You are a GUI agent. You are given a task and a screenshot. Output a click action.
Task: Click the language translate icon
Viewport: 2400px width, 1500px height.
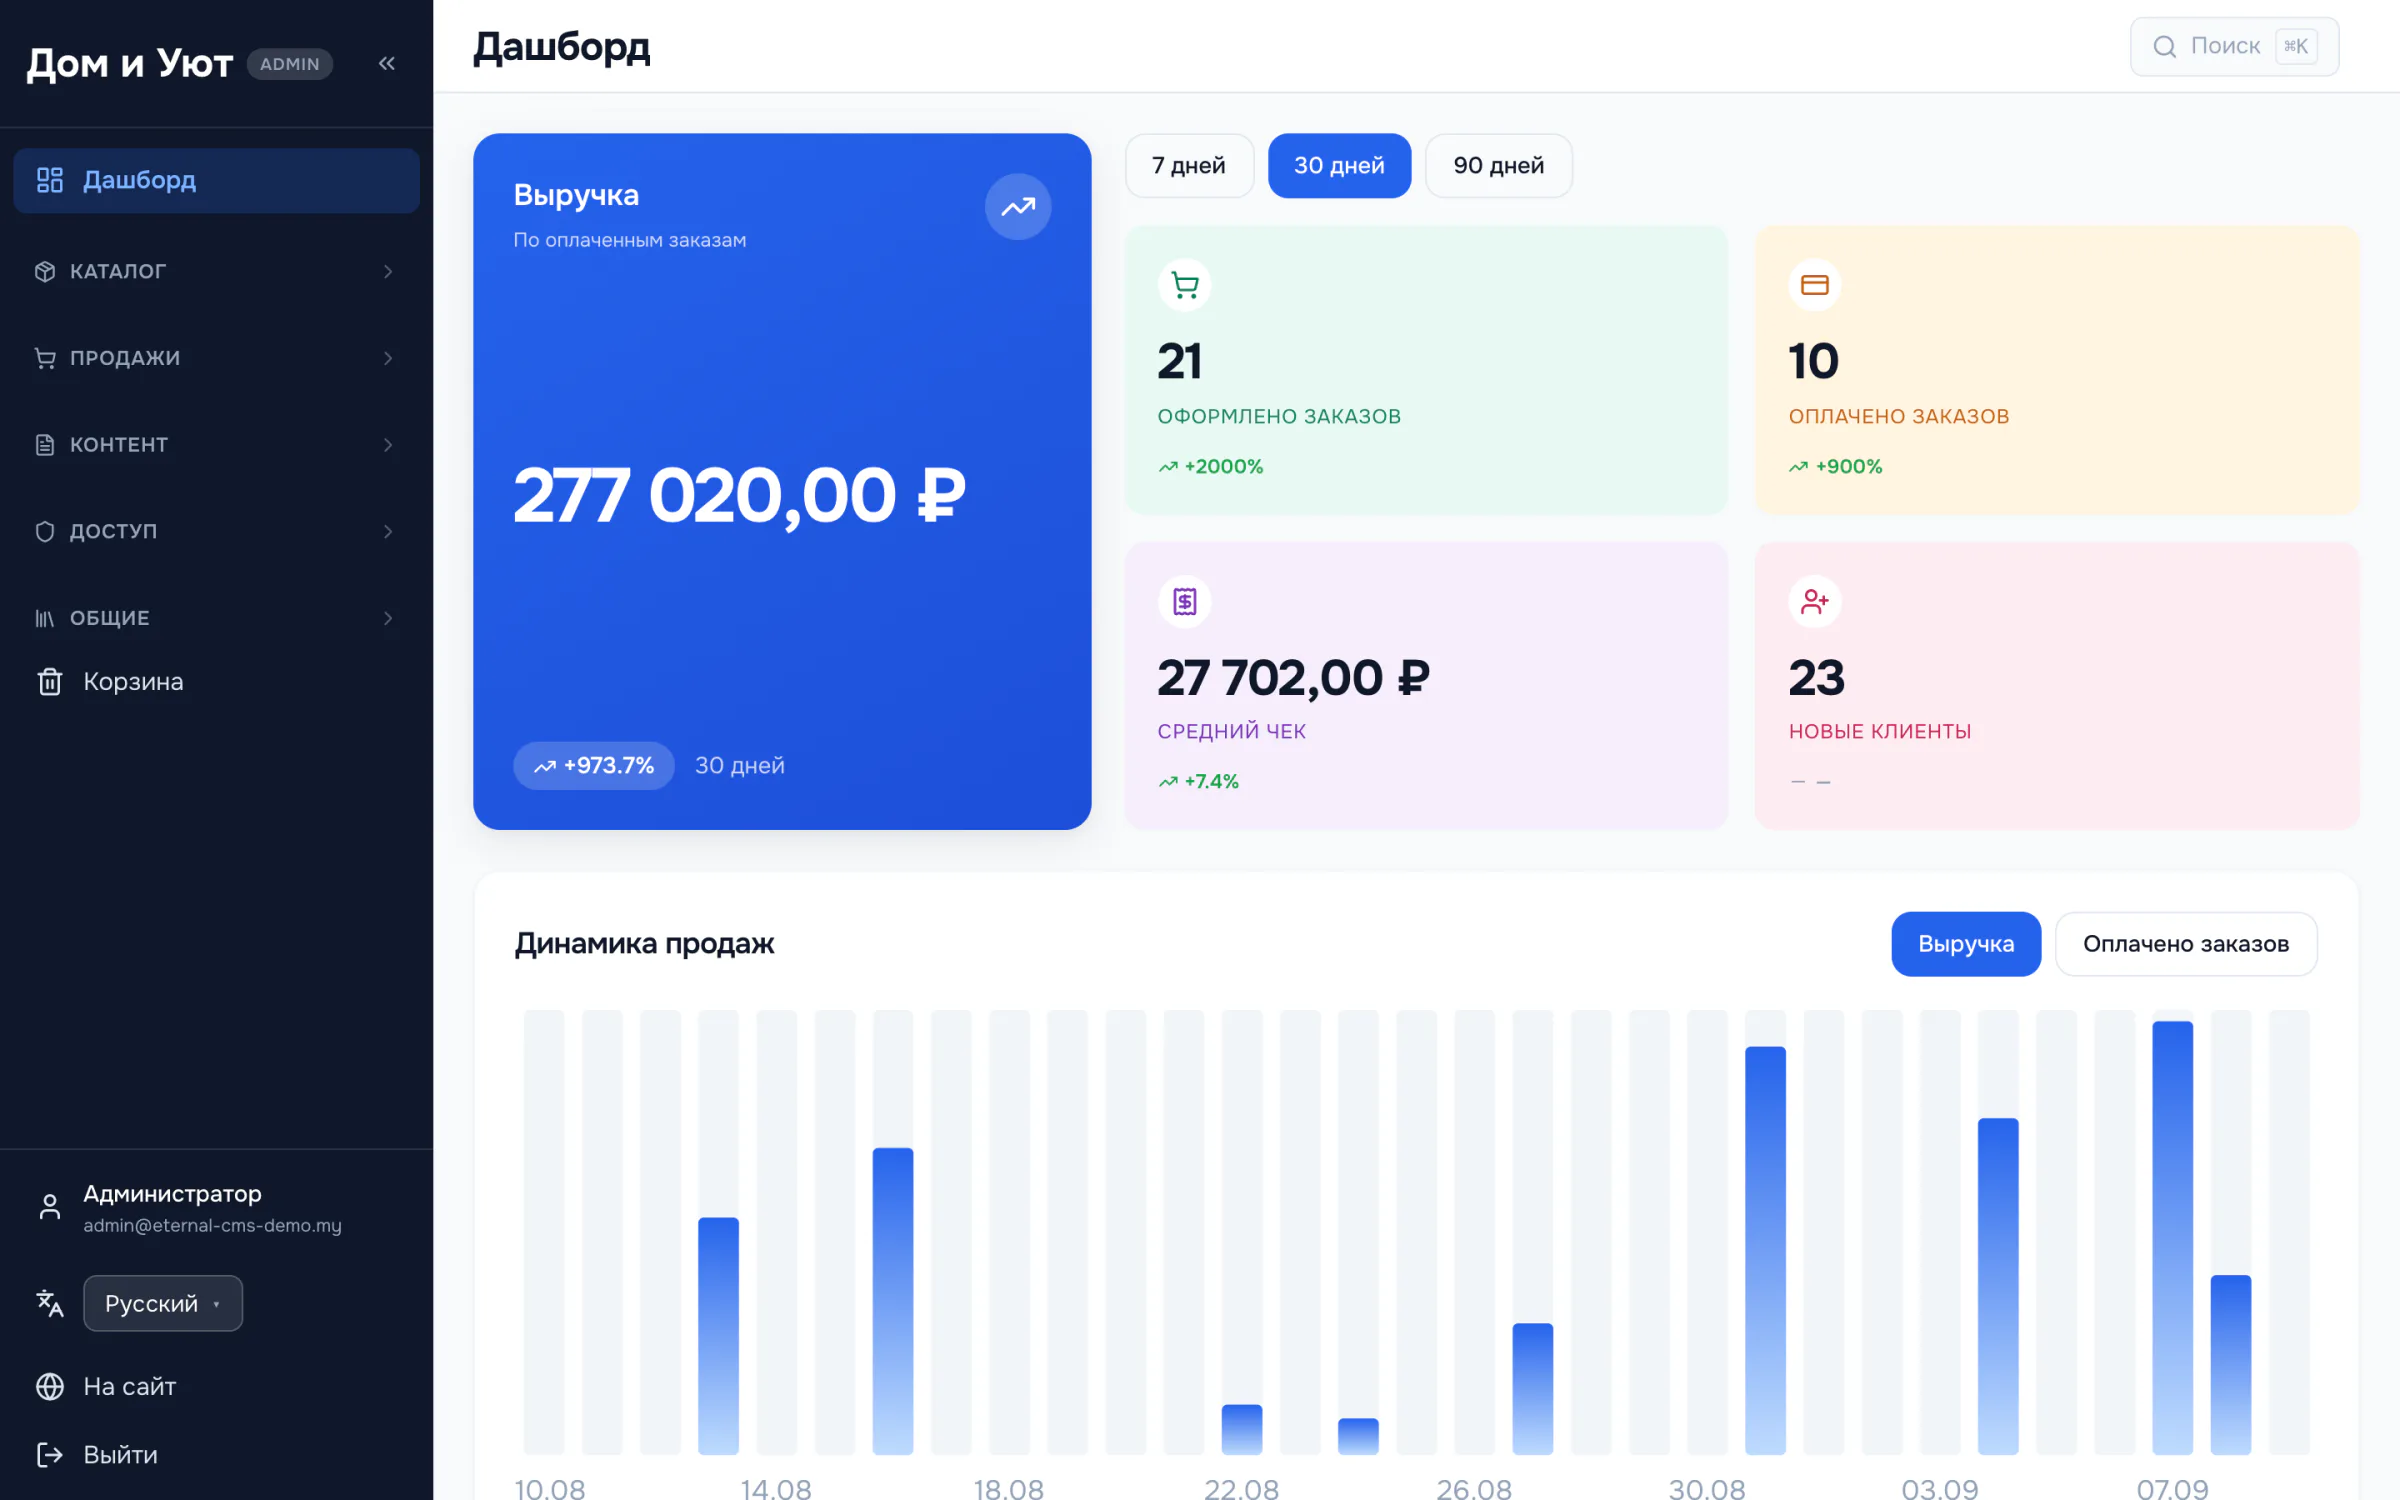pos(50,1303)
